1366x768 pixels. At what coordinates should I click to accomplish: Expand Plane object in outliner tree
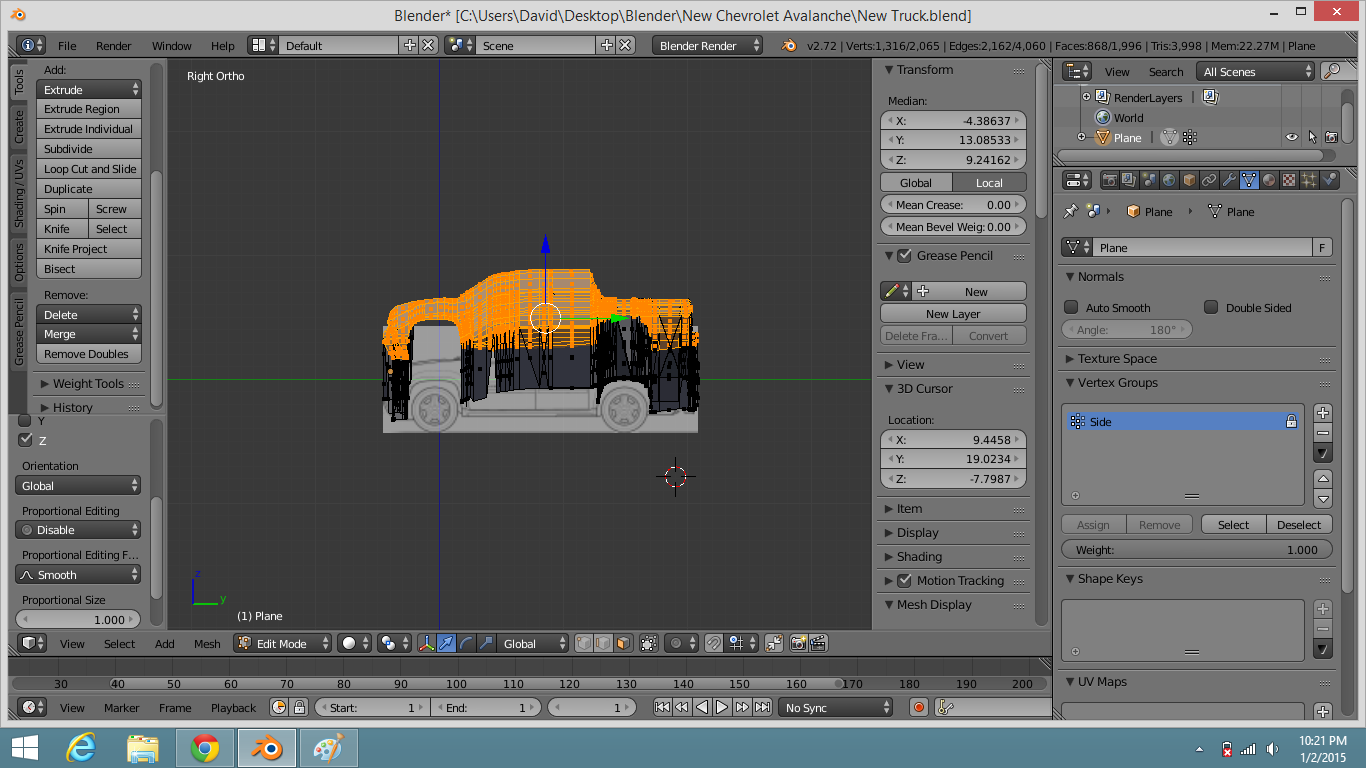point(1081,137)
